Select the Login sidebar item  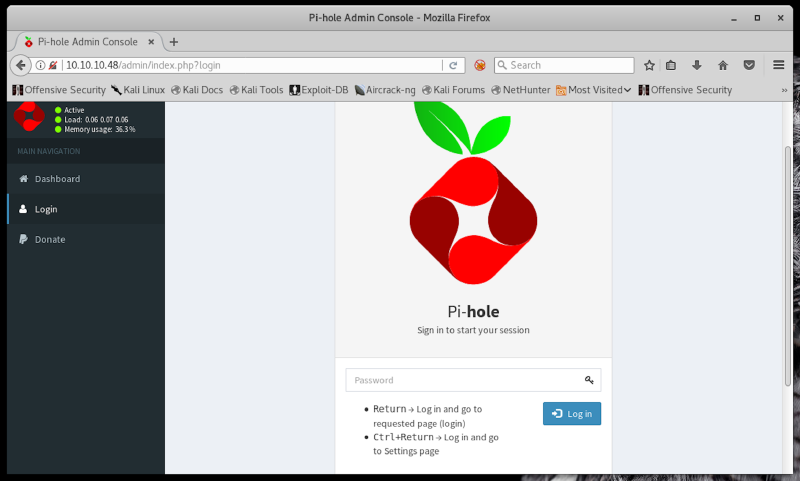coord(46,210)
